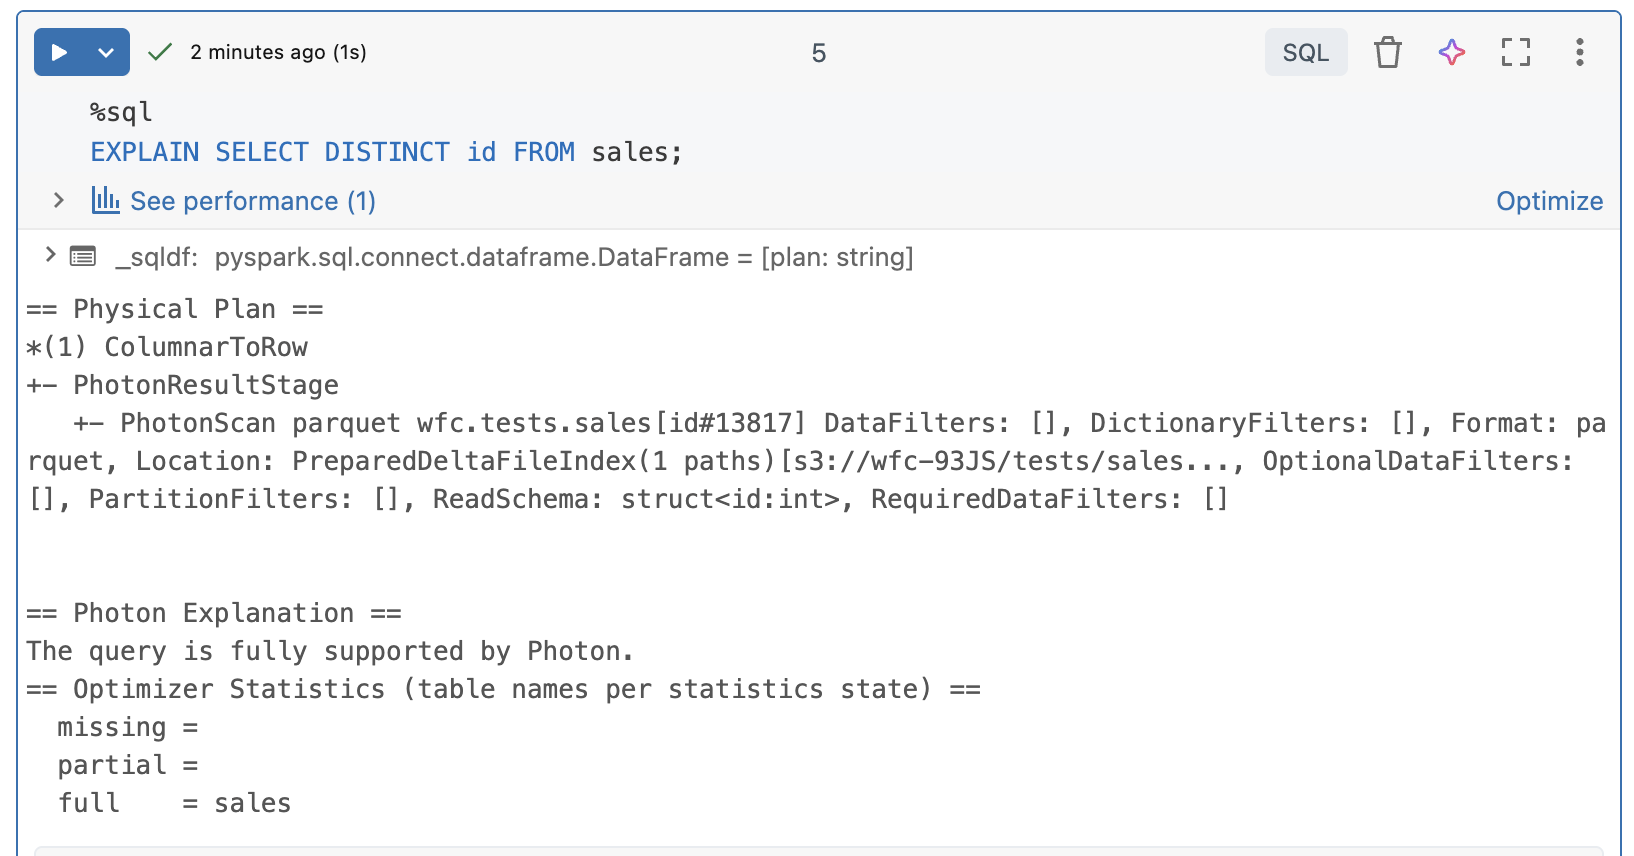This screenshot has height=856, width=1634.
Task: Click the cell number 5 label
Action: [x=818, y=53]
